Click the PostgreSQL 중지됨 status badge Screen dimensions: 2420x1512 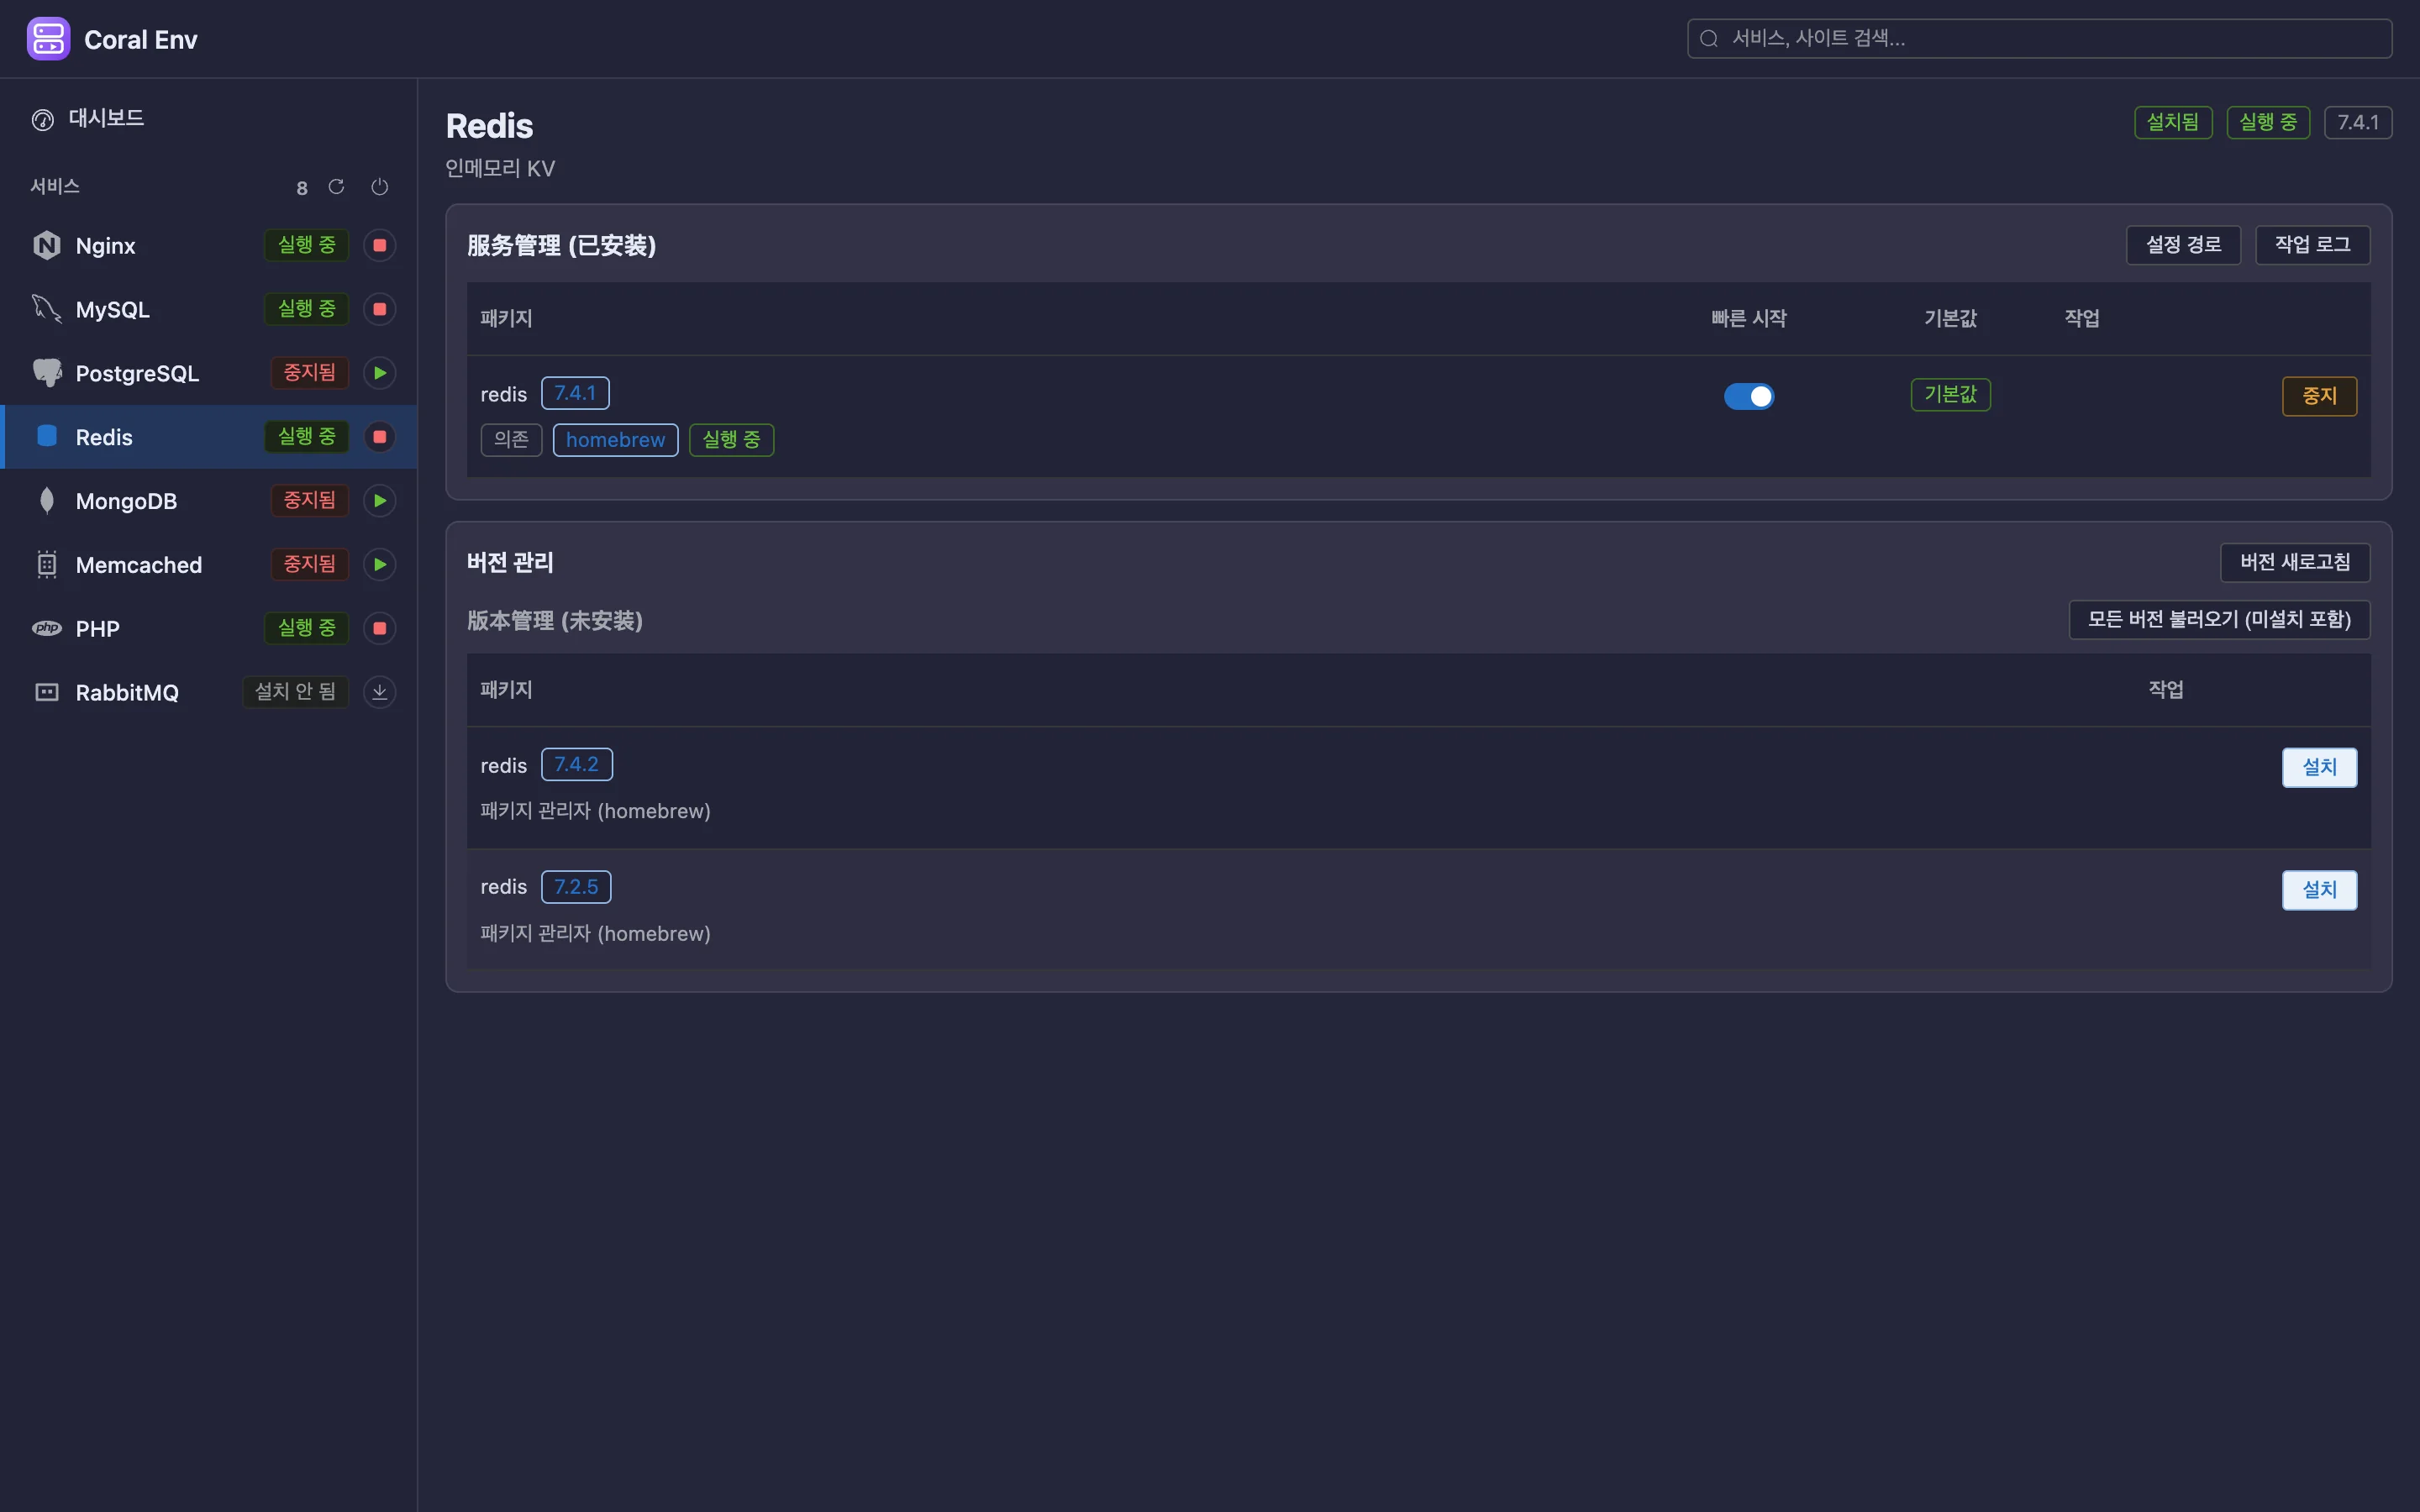[x=309, y=373]
